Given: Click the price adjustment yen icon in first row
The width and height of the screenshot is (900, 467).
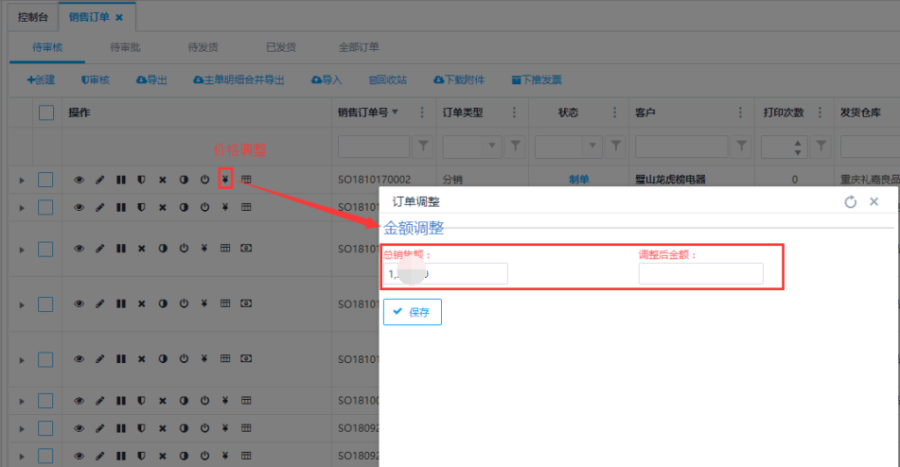Looking at the screenshot, I should click(225, 180).
